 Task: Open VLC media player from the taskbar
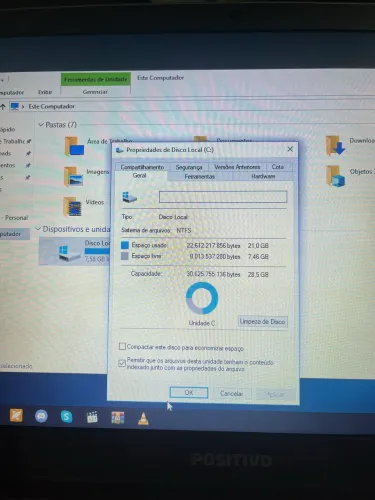coord(143,419)
